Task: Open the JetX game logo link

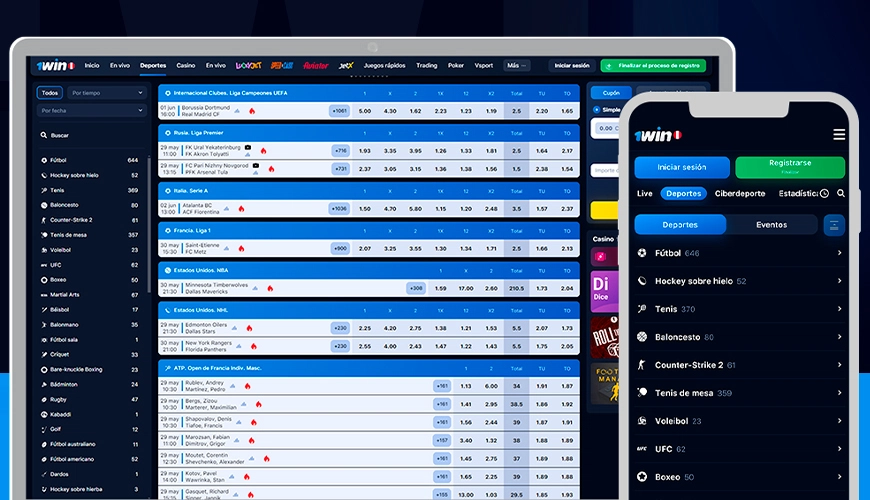Action: coord(346,65)
